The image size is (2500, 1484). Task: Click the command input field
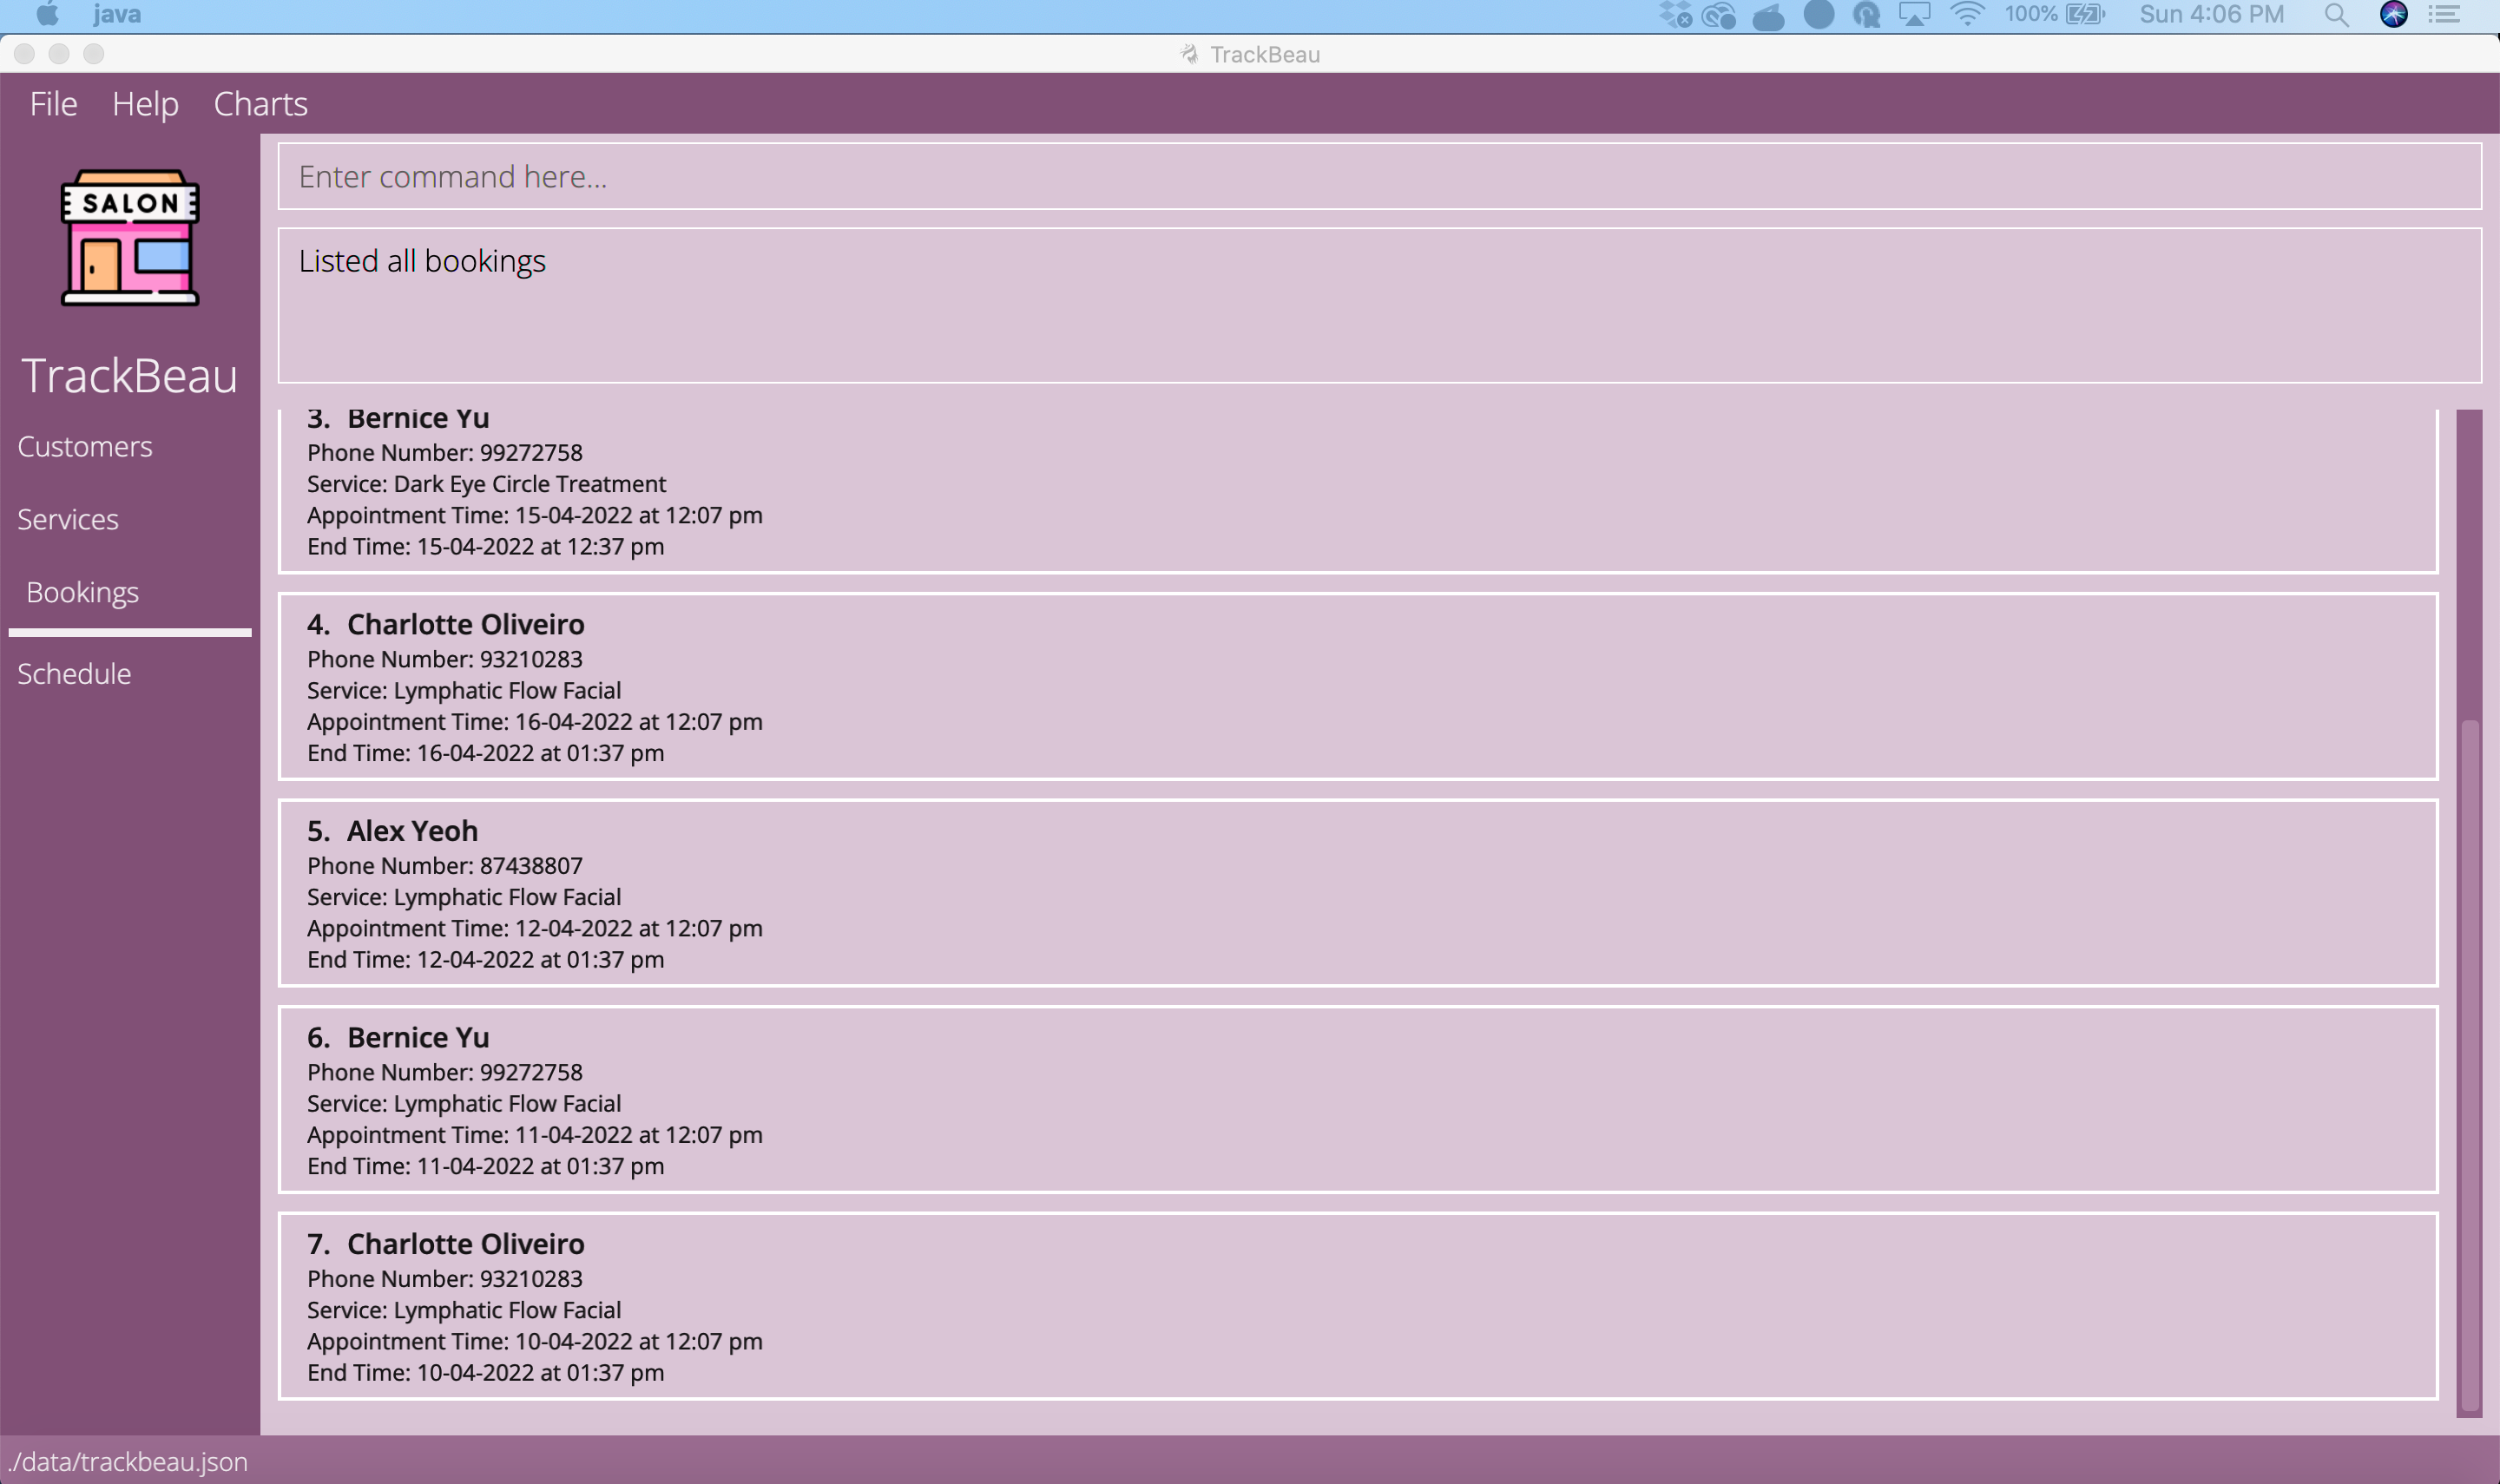(1379, 176)
